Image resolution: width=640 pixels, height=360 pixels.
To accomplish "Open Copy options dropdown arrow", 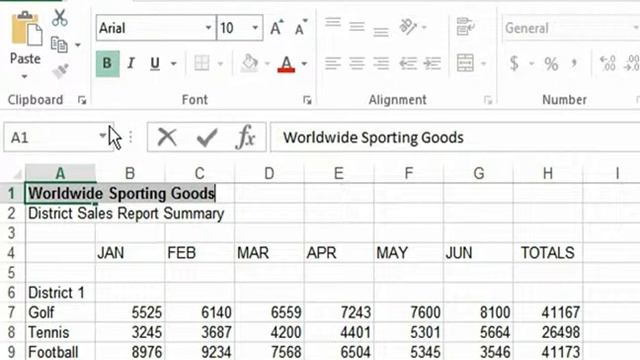I will pos(78,44).
